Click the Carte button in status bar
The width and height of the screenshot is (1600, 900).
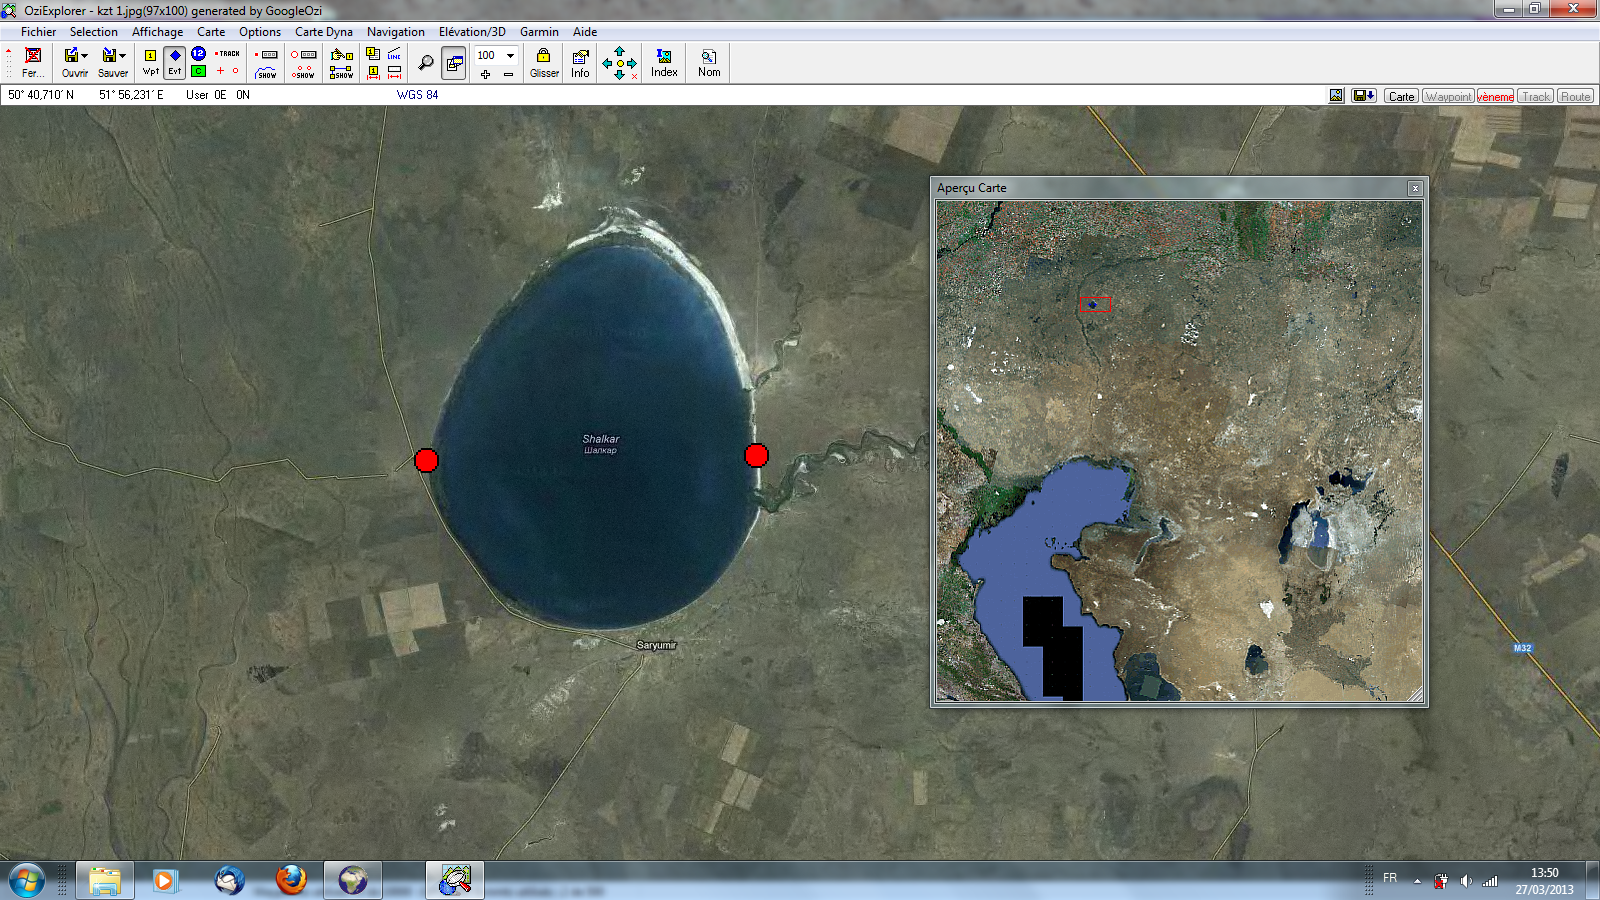(x=1401, y=97)
